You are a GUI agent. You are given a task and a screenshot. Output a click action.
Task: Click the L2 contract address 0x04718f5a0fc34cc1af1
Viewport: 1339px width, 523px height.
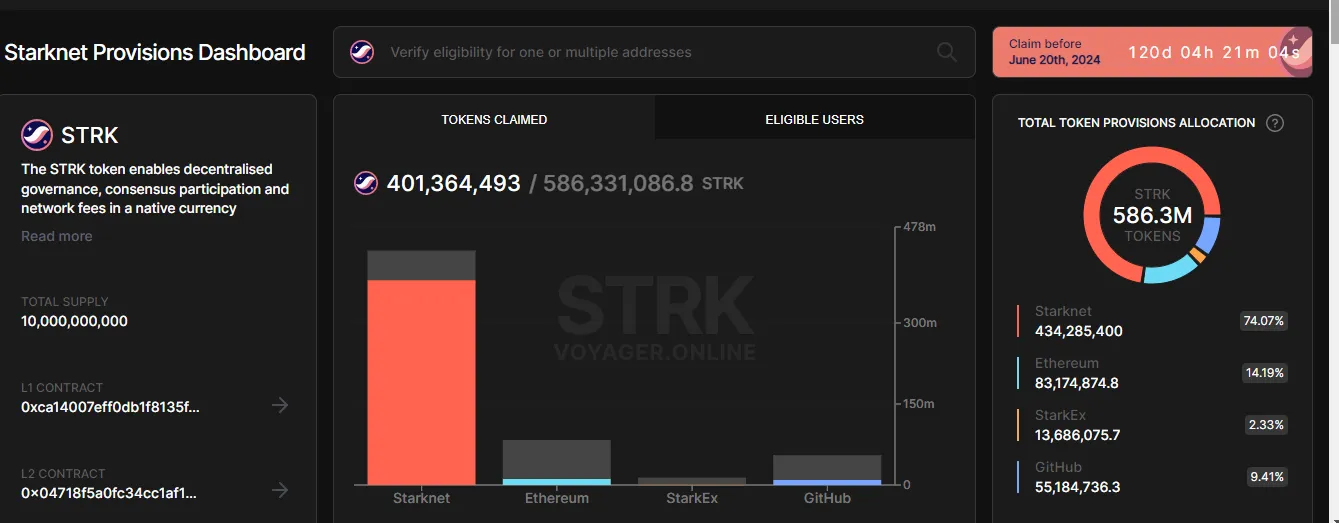(109, 492)
